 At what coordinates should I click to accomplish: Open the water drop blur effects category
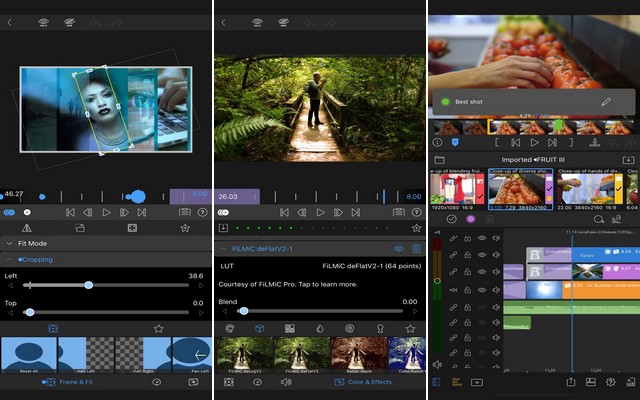(320, 329)
